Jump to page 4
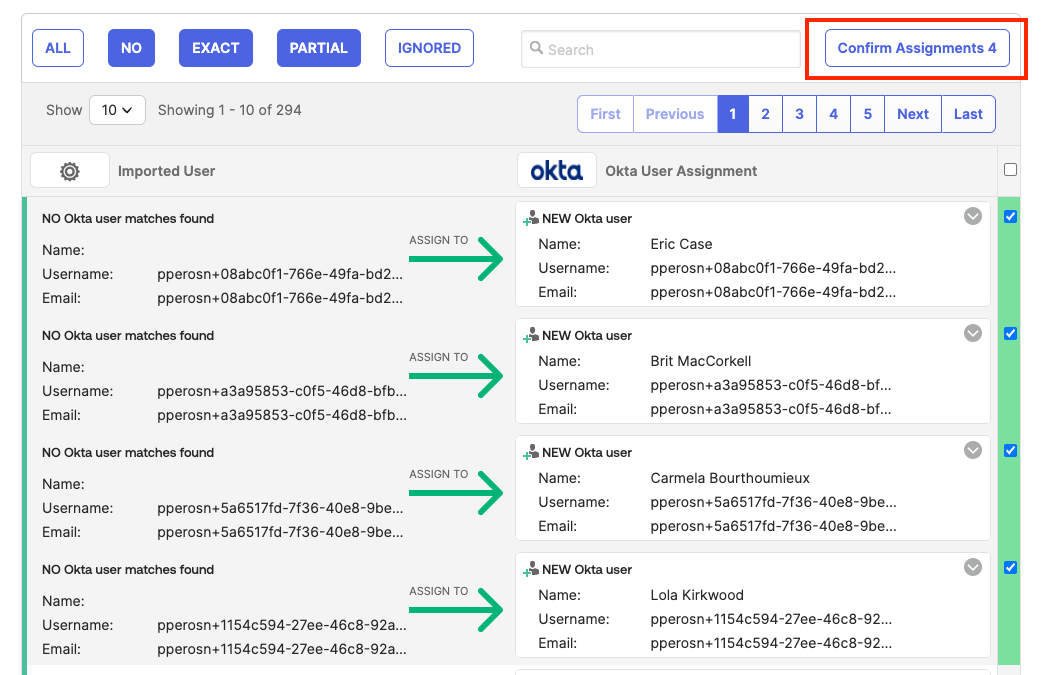Image resolution: width=1054 pixels, height=675 pixels. click(834, 114)
